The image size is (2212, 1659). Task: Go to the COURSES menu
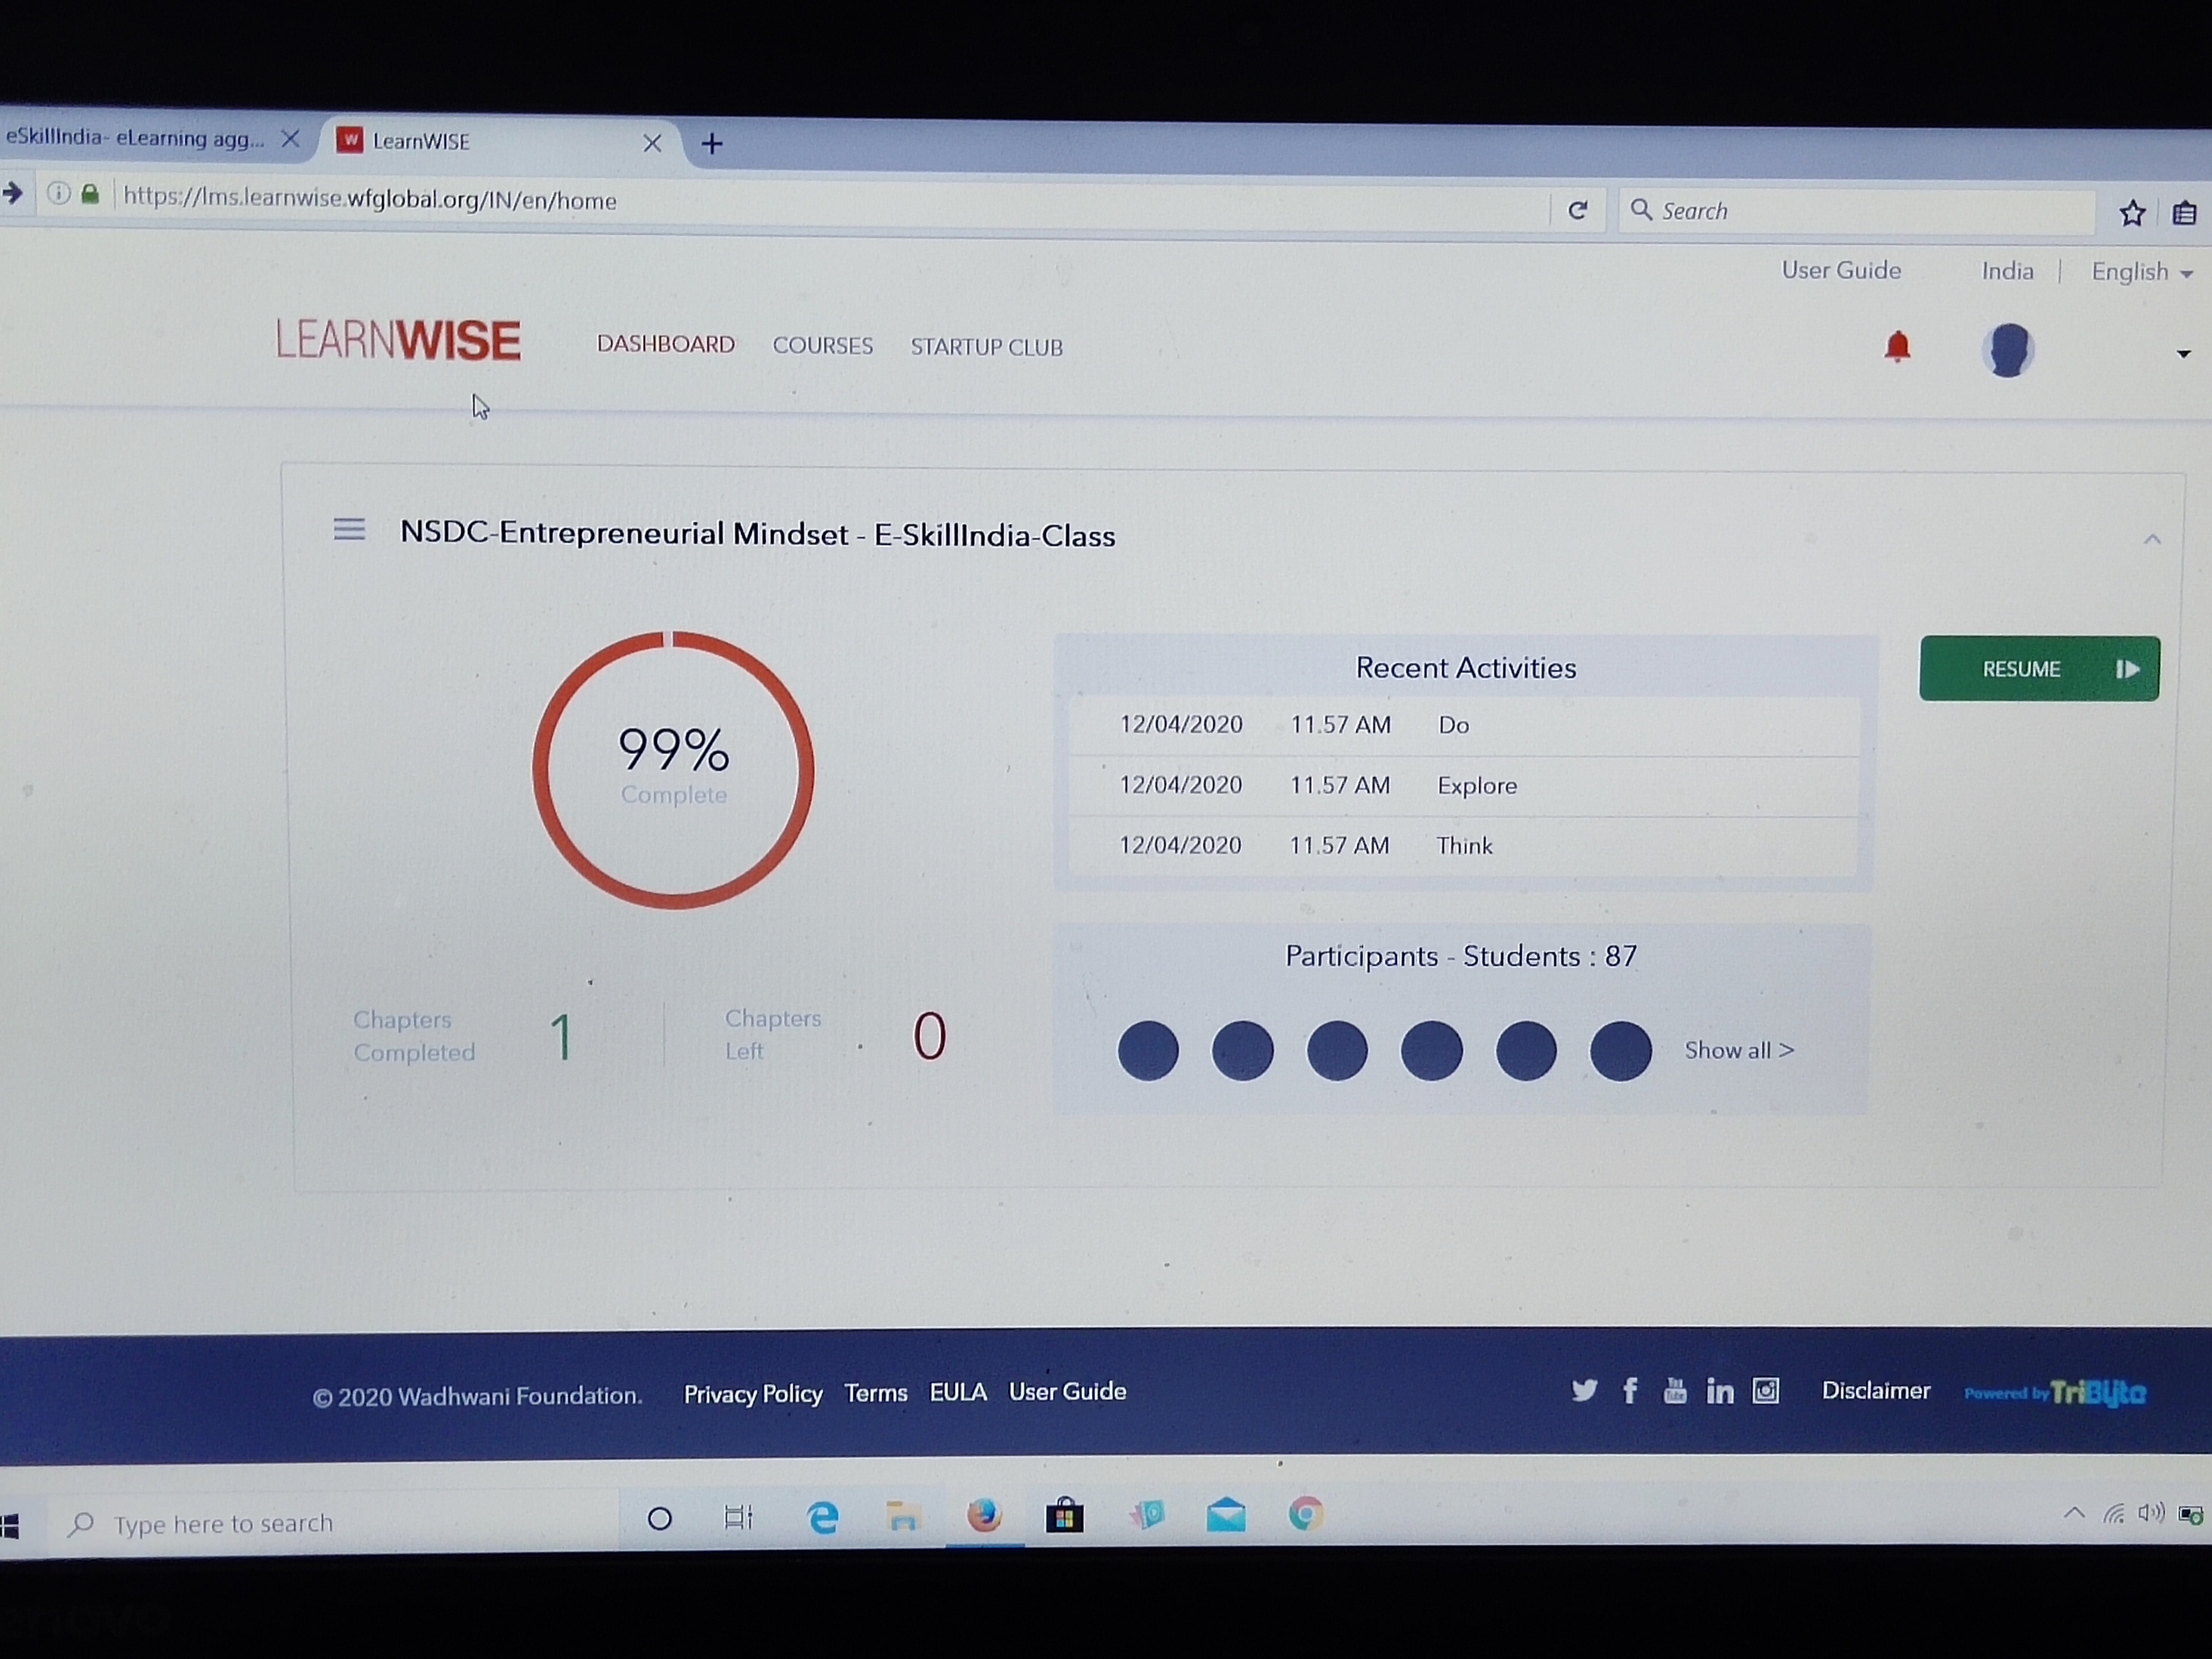[x=822, y=346]
